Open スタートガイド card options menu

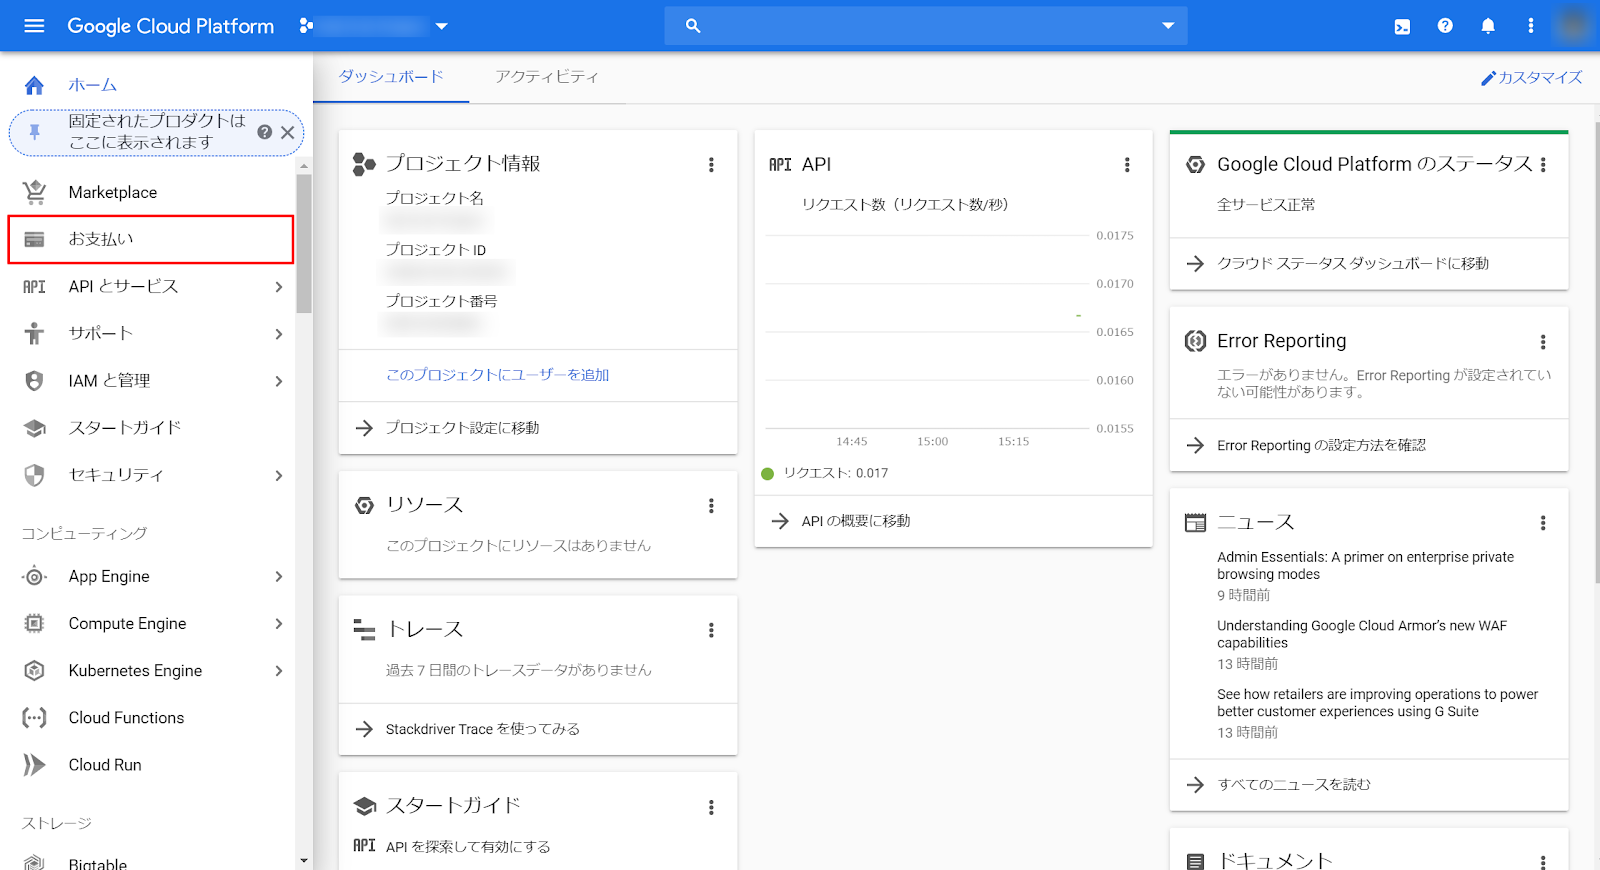point(711,807)
